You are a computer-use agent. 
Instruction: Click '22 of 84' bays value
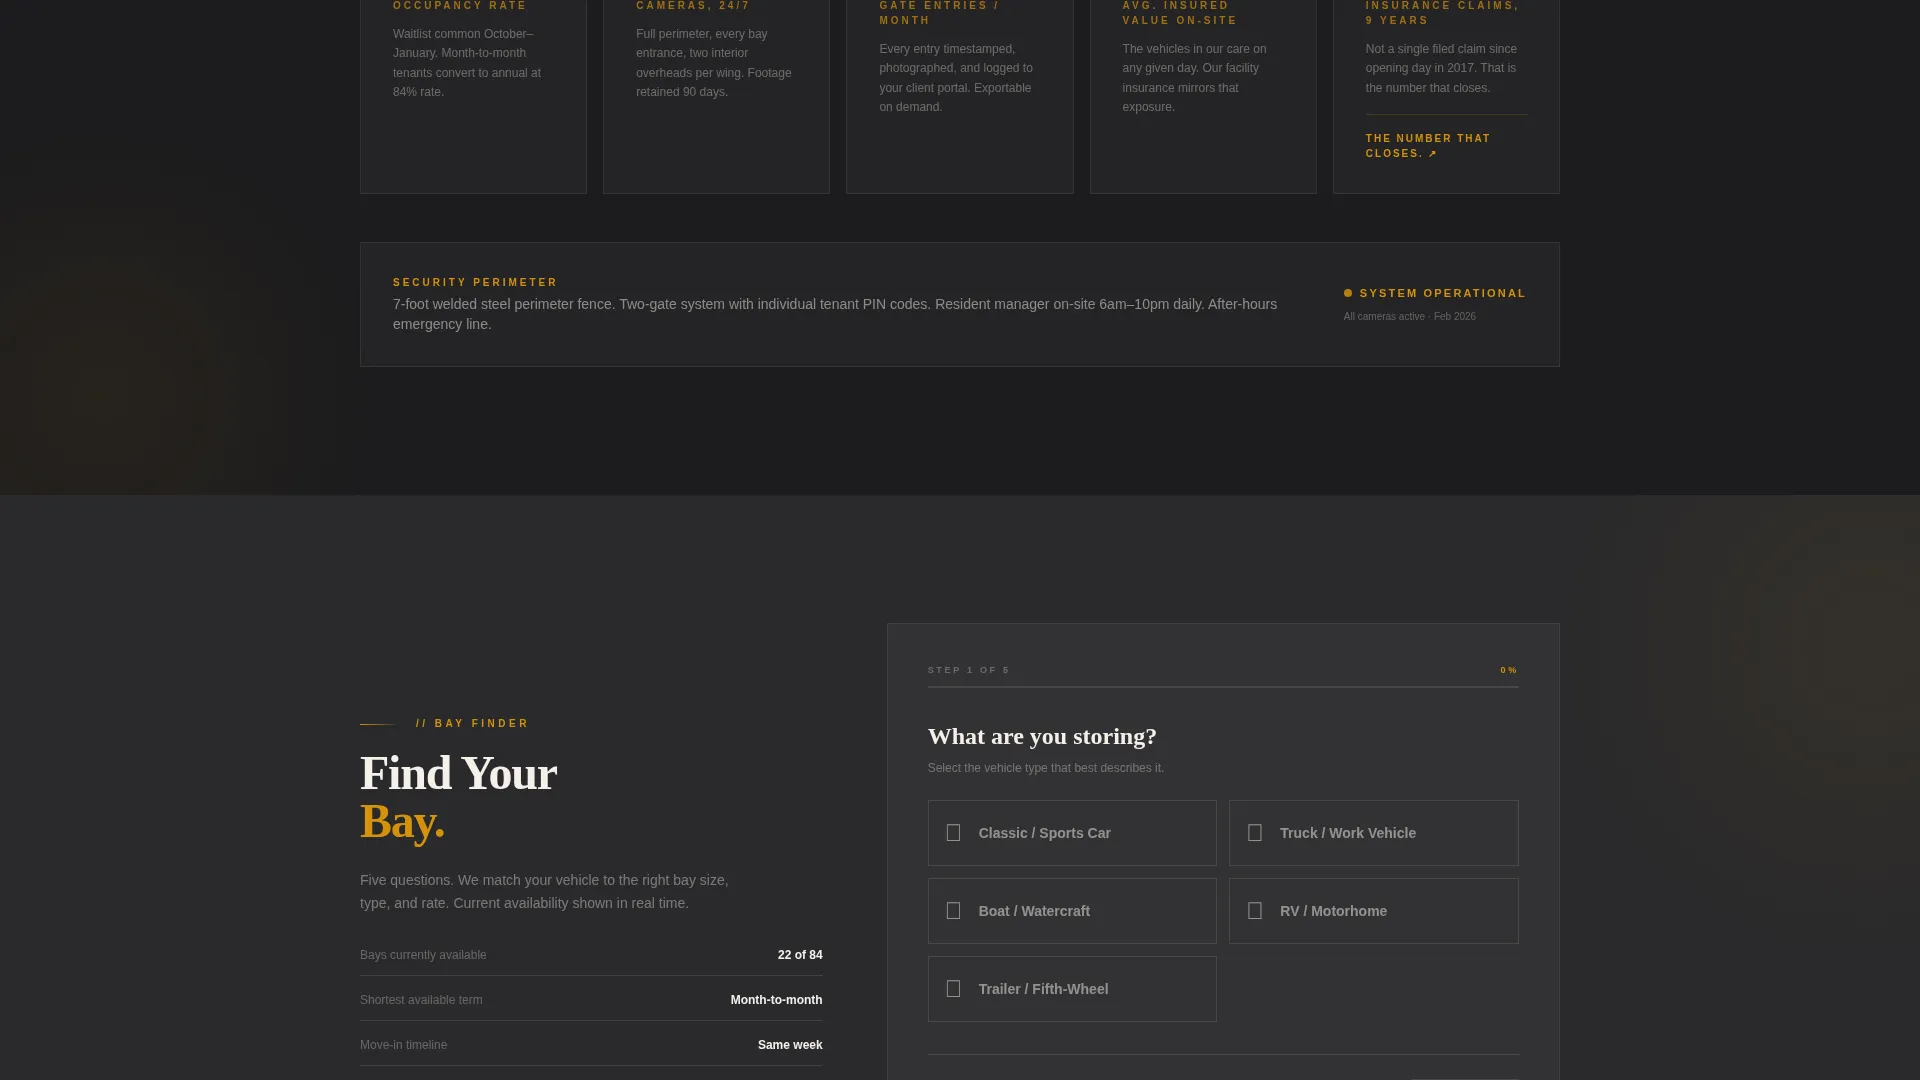pyautogui.click(x=800, y=955)
